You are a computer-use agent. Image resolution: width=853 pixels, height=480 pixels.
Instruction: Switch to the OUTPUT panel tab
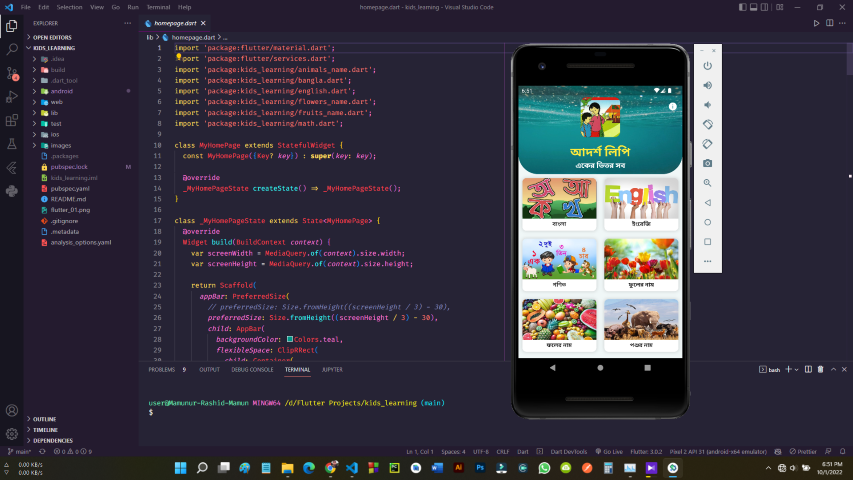click(x=209, y=370)
